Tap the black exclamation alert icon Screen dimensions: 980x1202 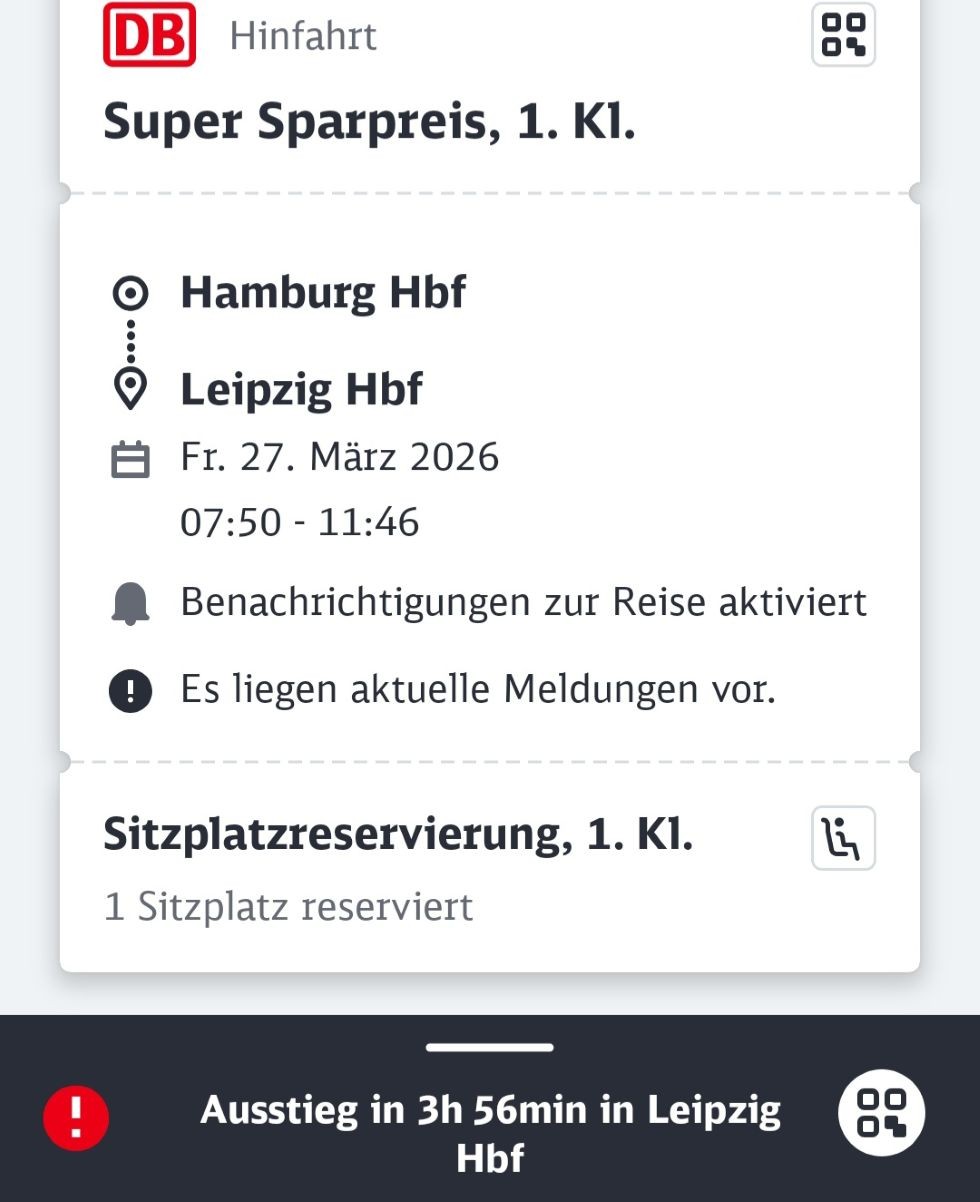click(130, 690)
